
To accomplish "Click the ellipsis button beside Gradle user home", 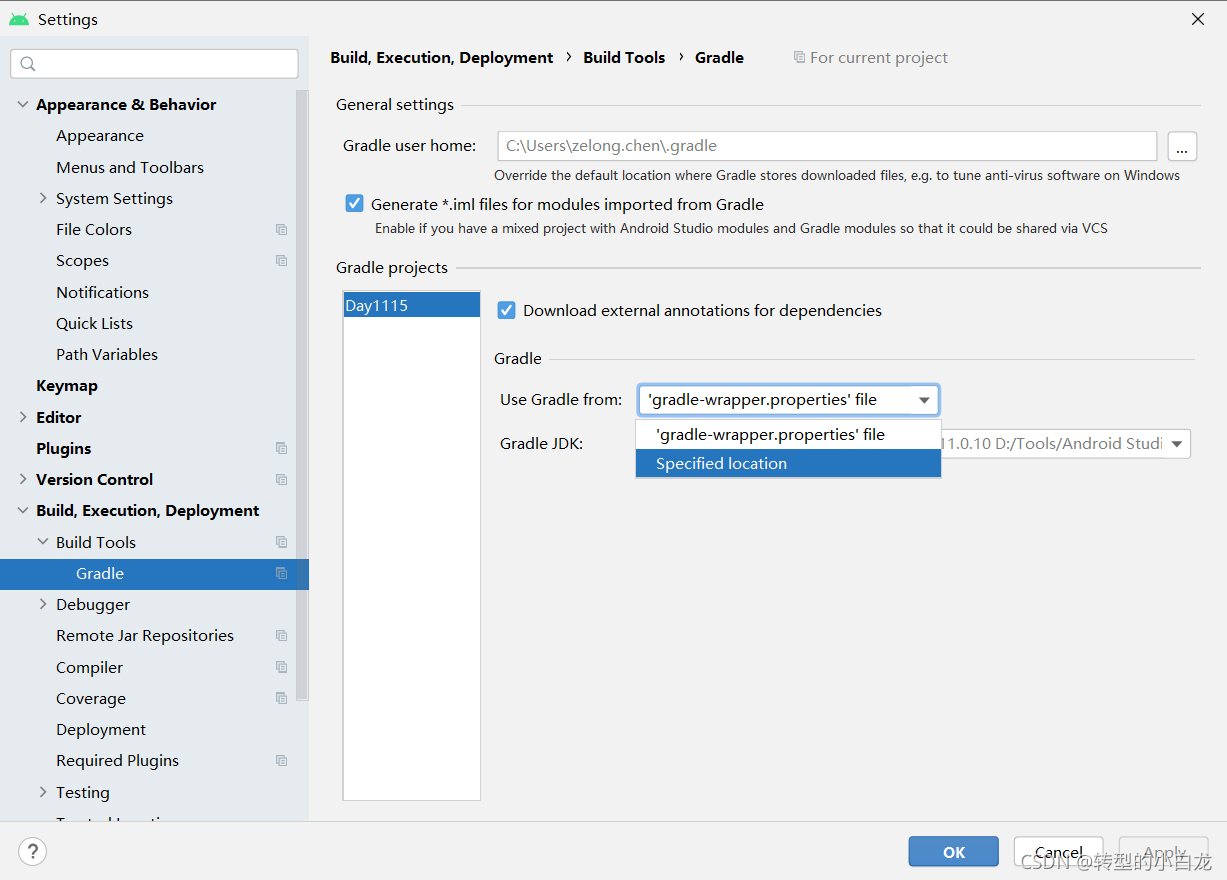I will coord(1181,145).
